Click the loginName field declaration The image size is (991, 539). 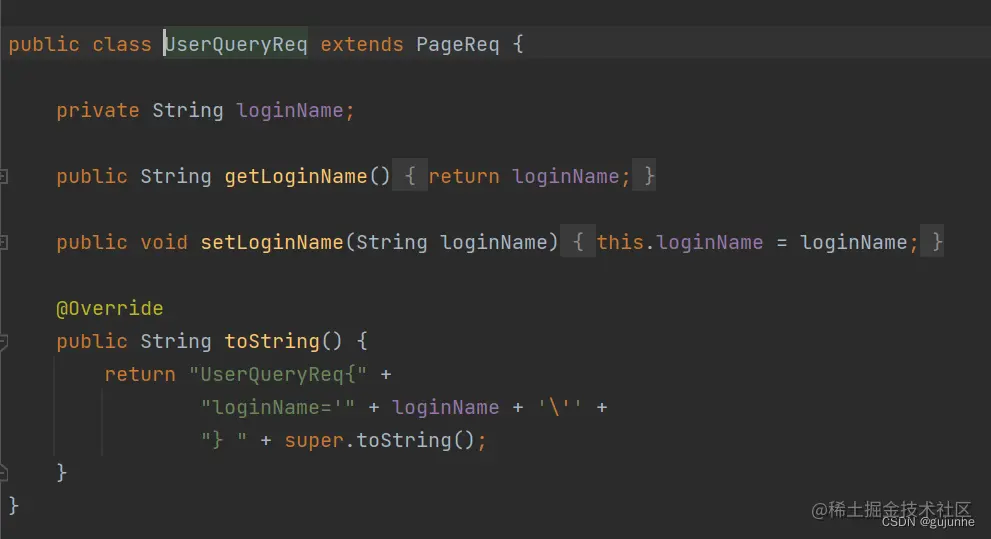[x=290, y=111]
